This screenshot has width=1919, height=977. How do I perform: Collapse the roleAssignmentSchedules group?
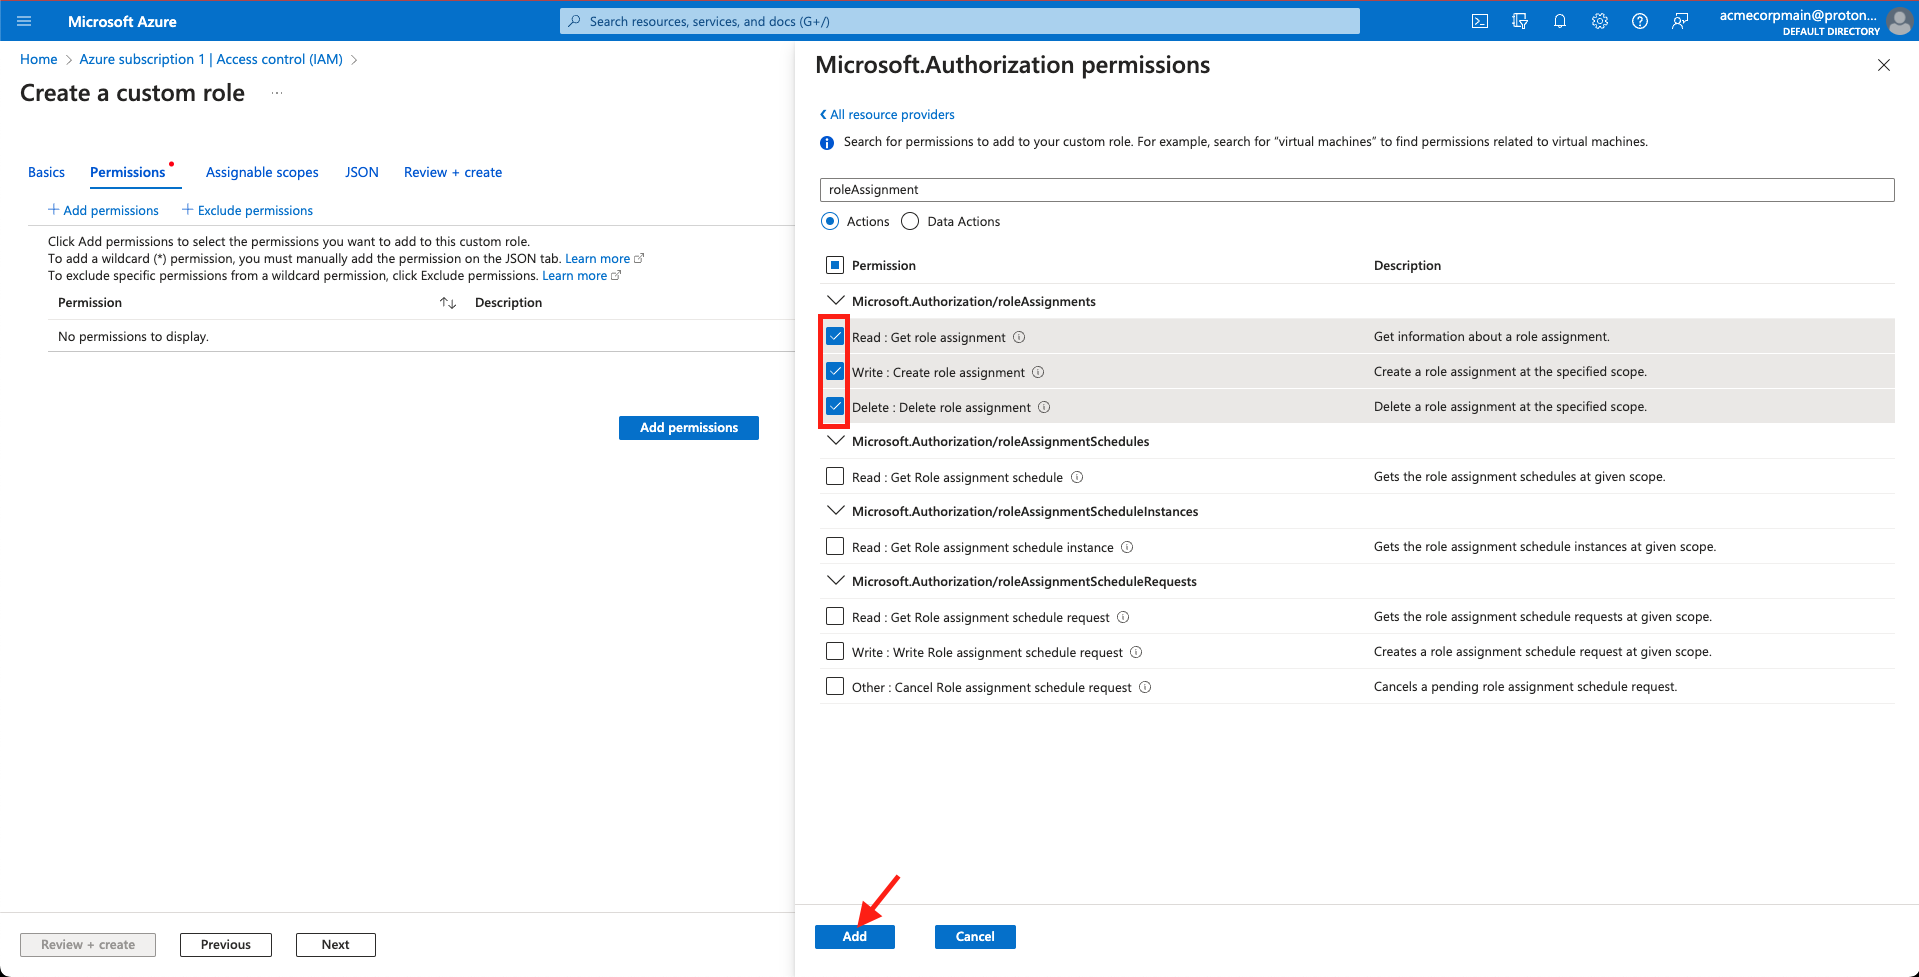(835, 441)
